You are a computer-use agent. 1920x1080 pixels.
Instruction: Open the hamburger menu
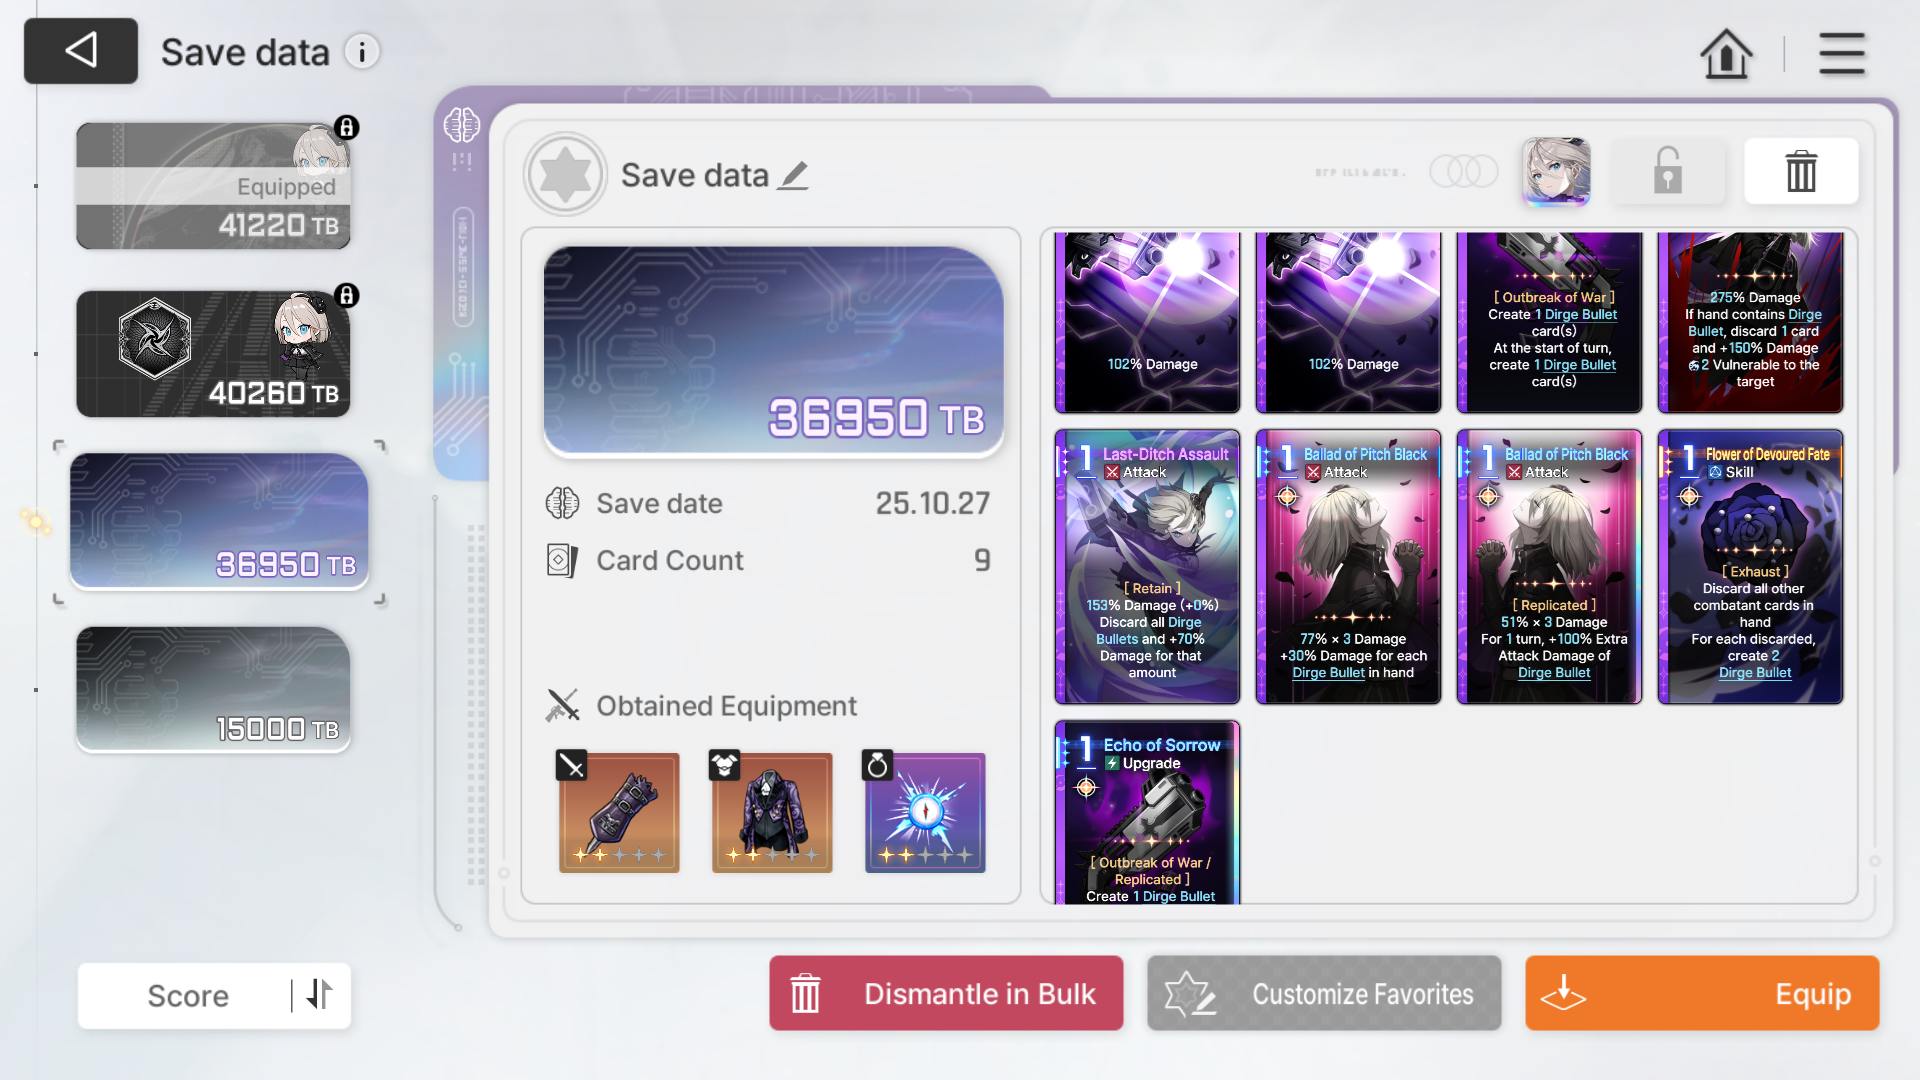(x=1841, y=53)
